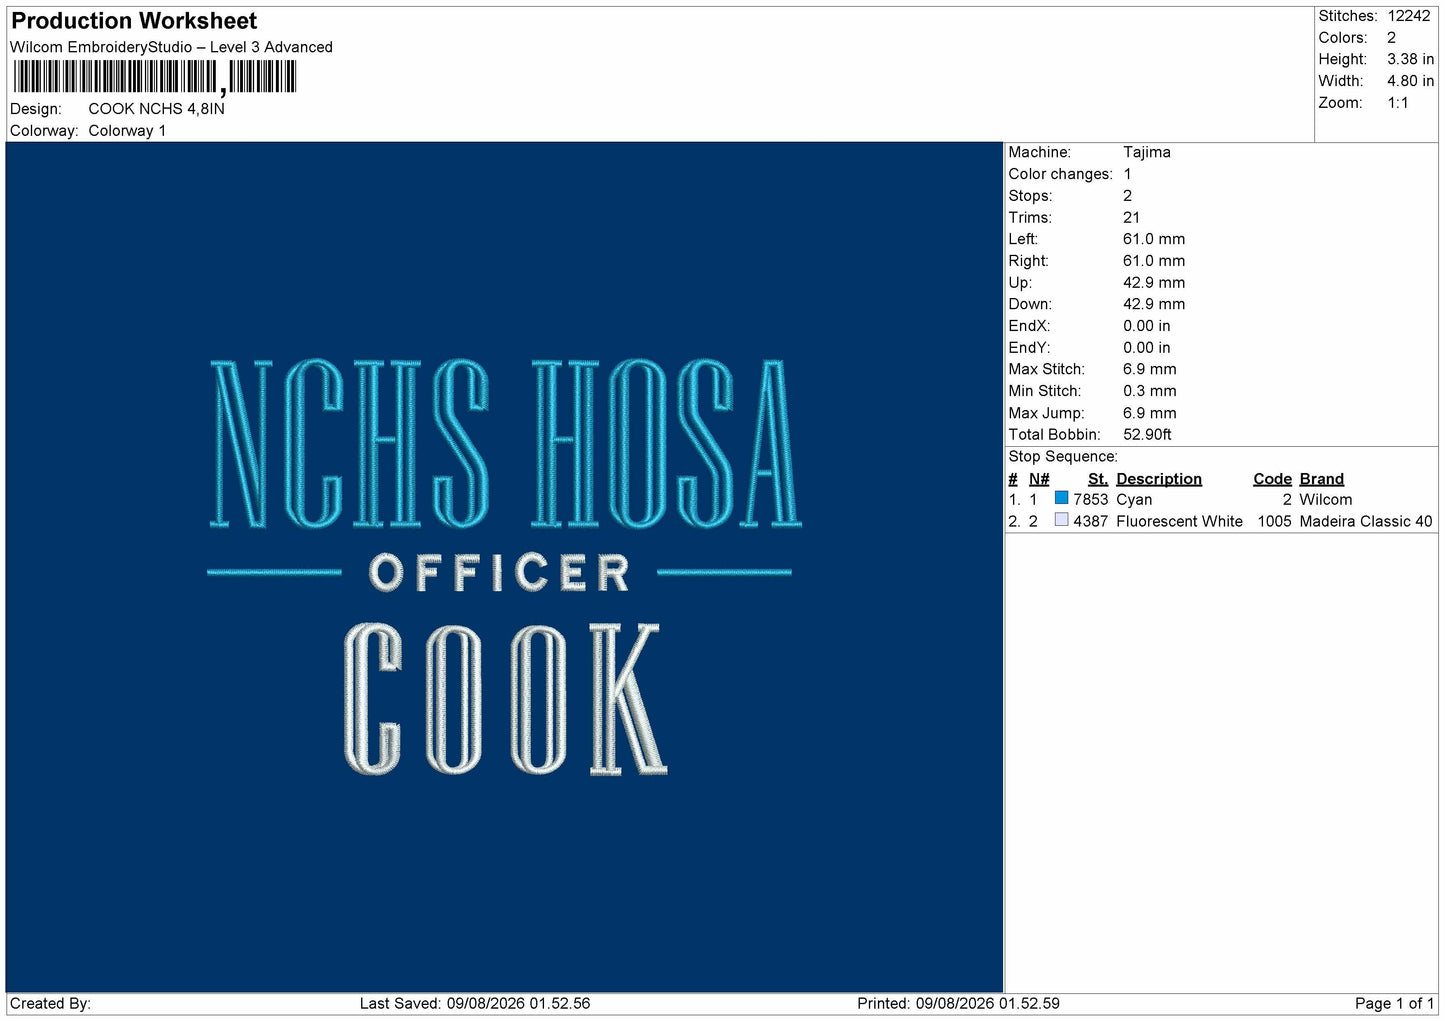The height and width of the screenshot is (1021, 1445).
Task: Click the Description column header
Action: (x=1159, y=479)
